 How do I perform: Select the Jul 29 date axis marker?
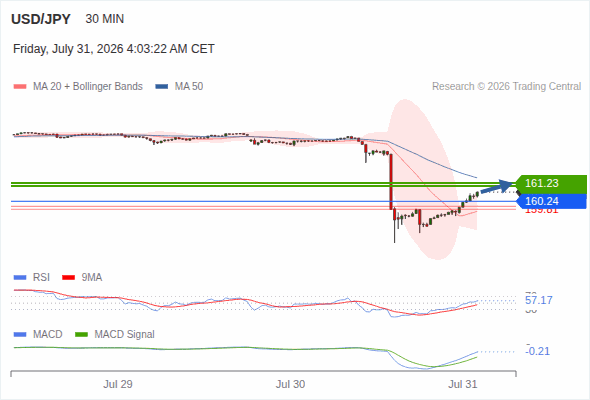[118, 384]
